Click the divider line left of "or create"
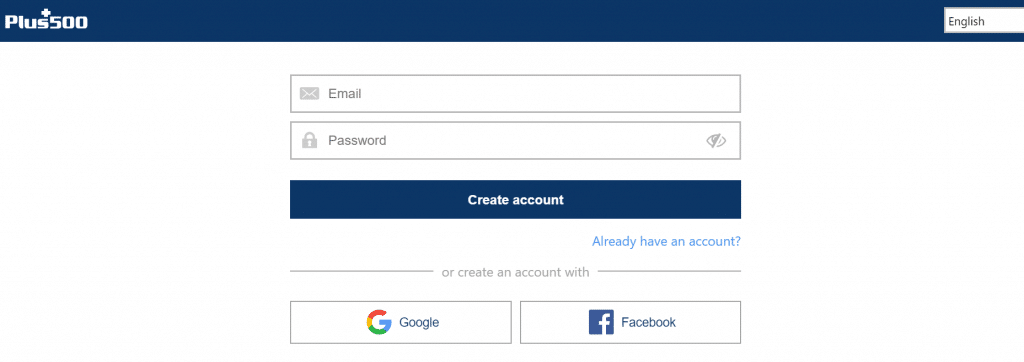Viewport: 1024px width, 362px height. tap(361, 271)
